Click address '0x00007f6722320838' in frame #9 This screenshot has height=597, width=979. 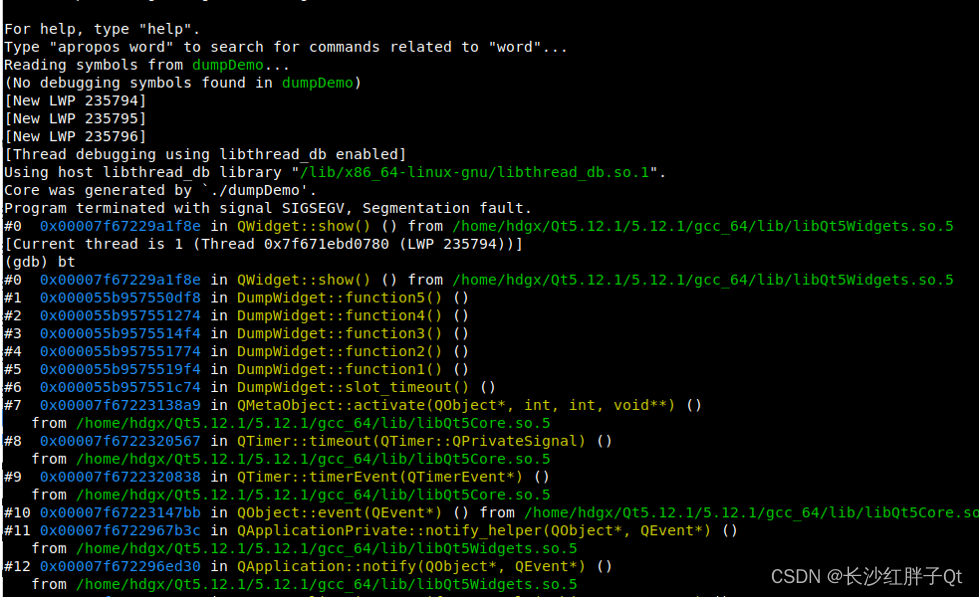click(x=121, y=477)
